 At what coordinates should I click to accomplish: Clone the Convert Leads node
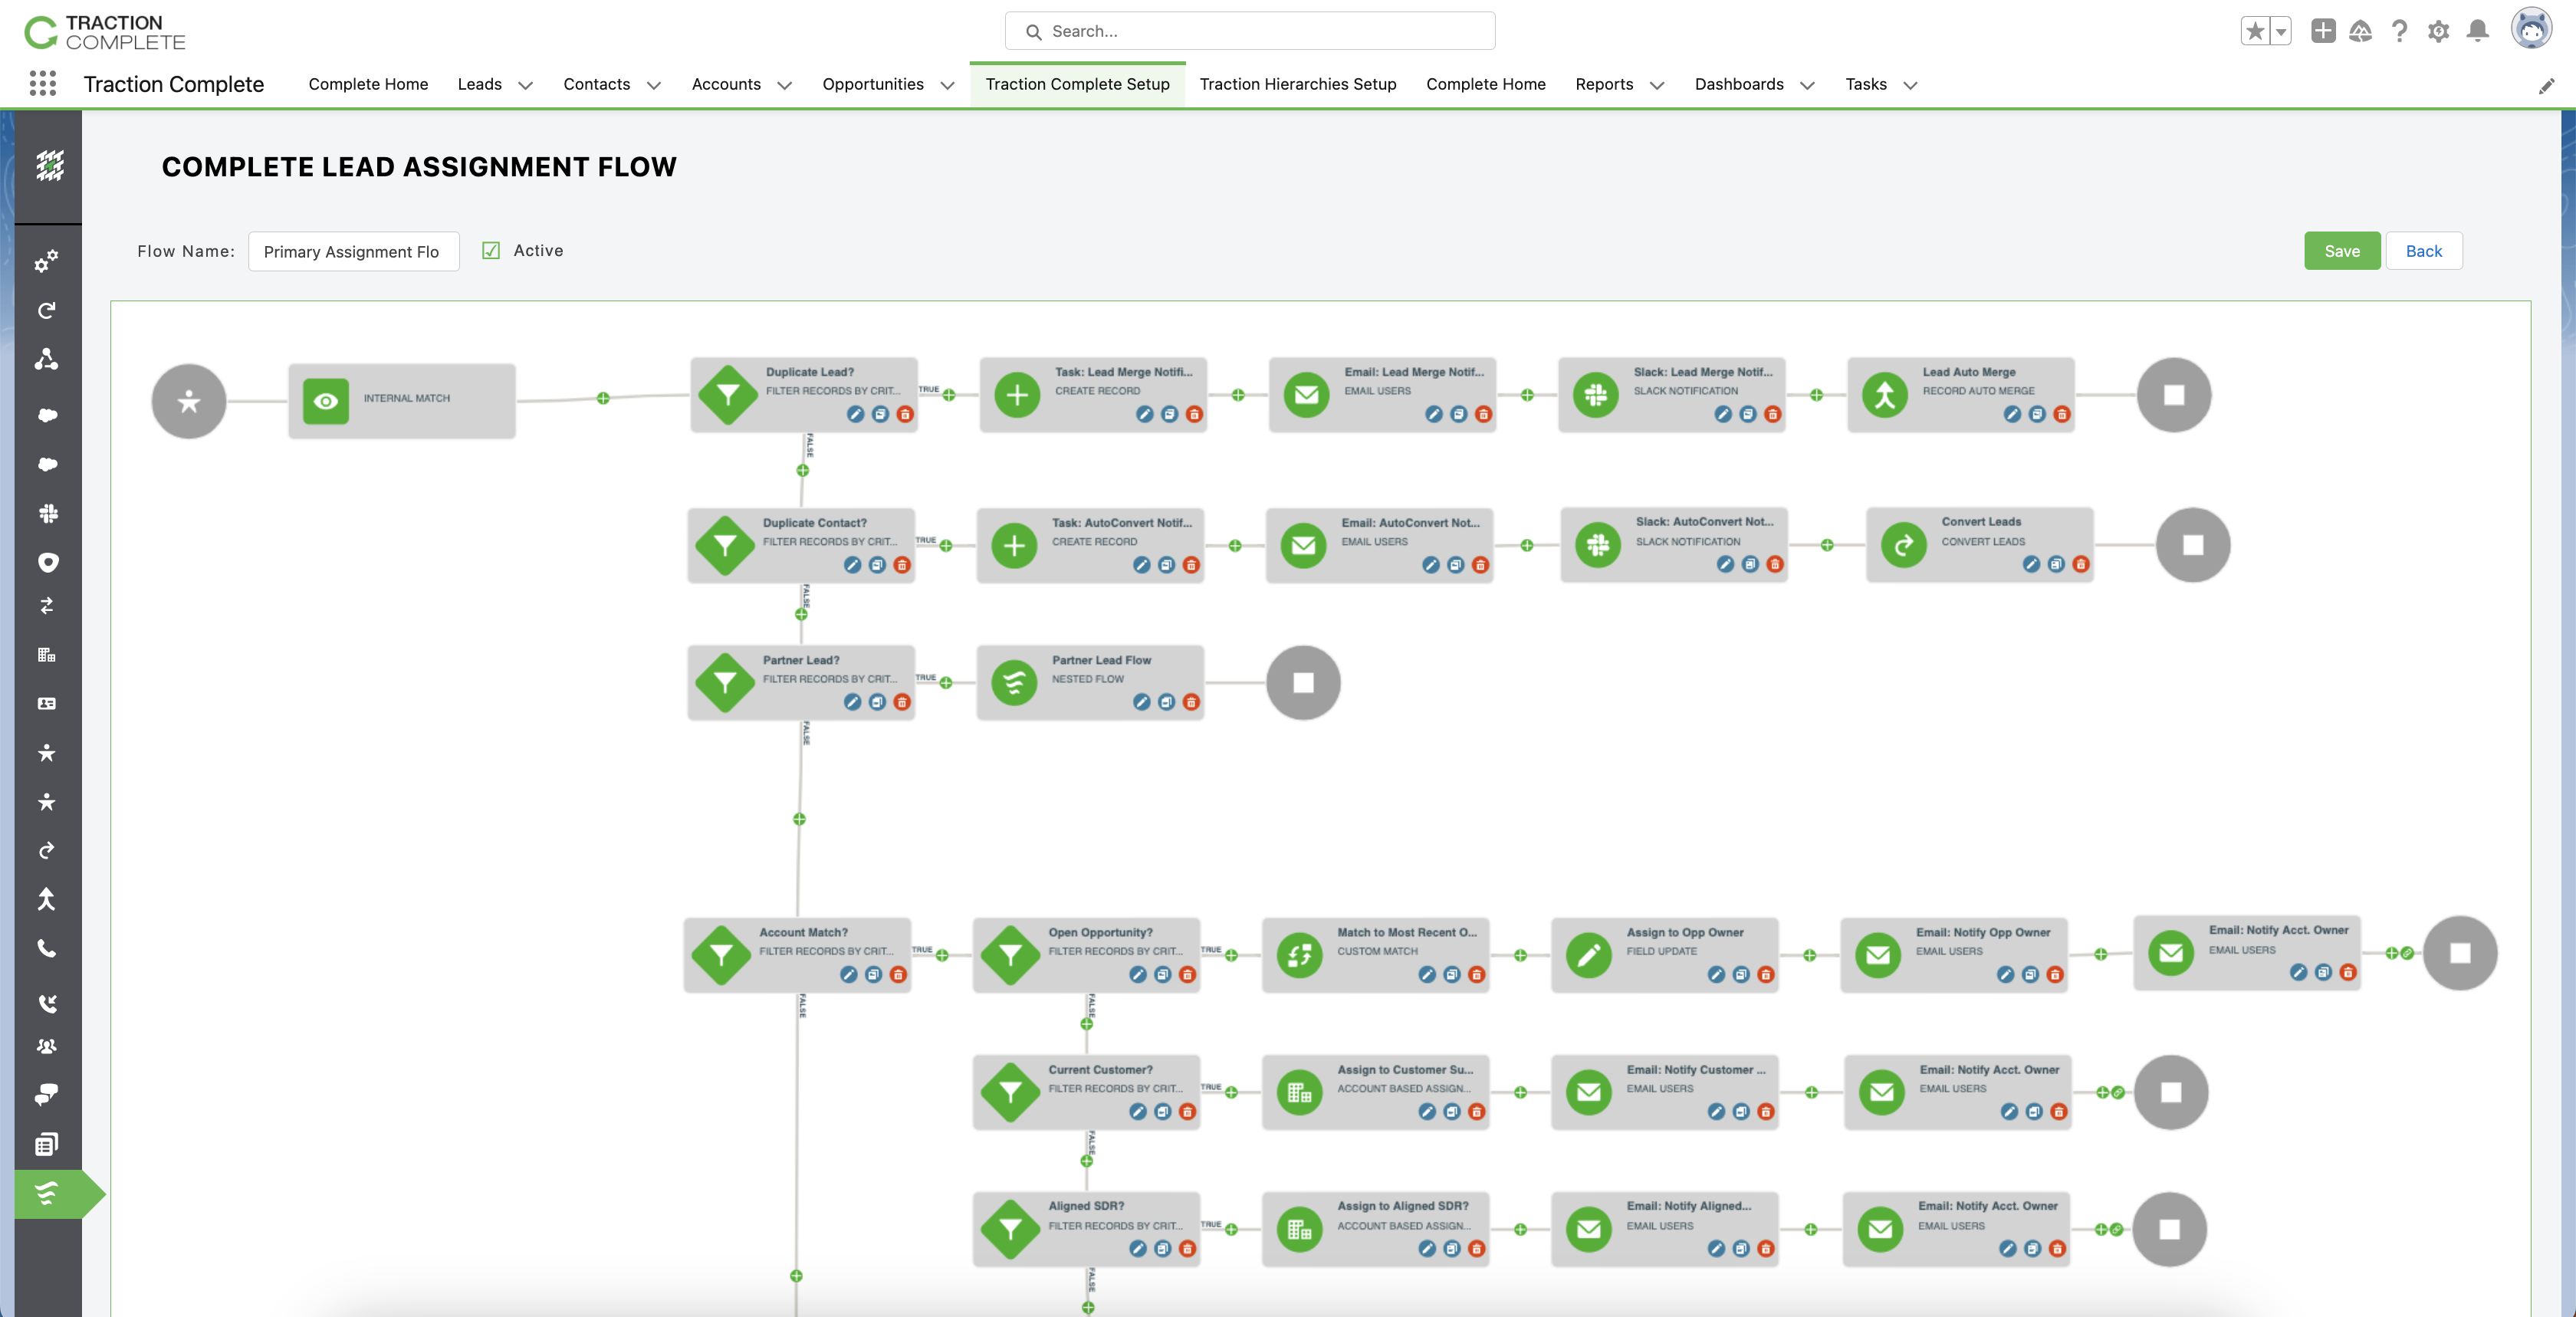point(2055,565)
